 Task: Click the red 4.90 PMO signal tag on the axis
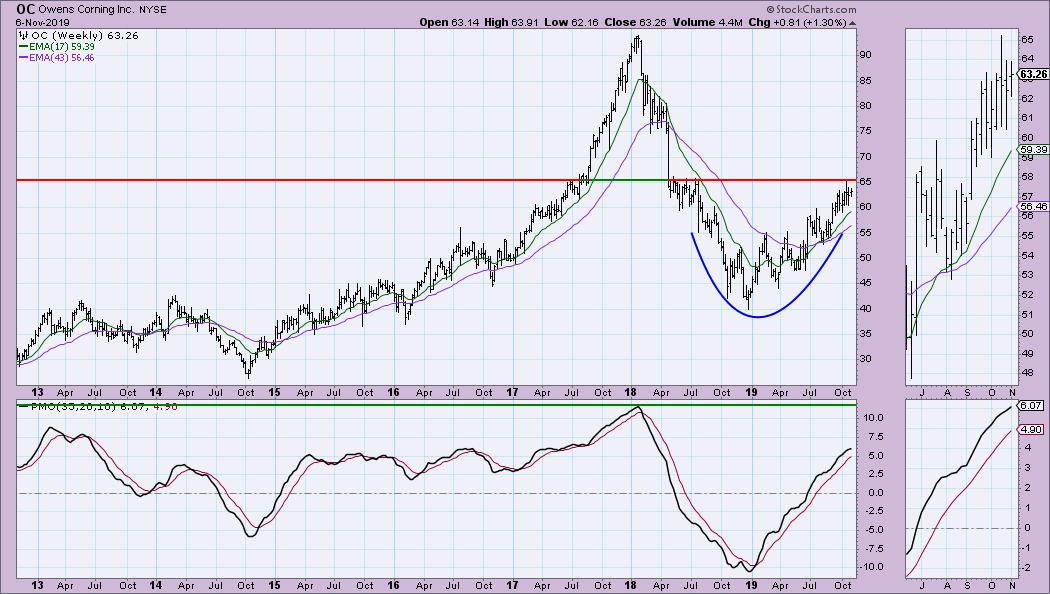click(x=1030, y=430)
